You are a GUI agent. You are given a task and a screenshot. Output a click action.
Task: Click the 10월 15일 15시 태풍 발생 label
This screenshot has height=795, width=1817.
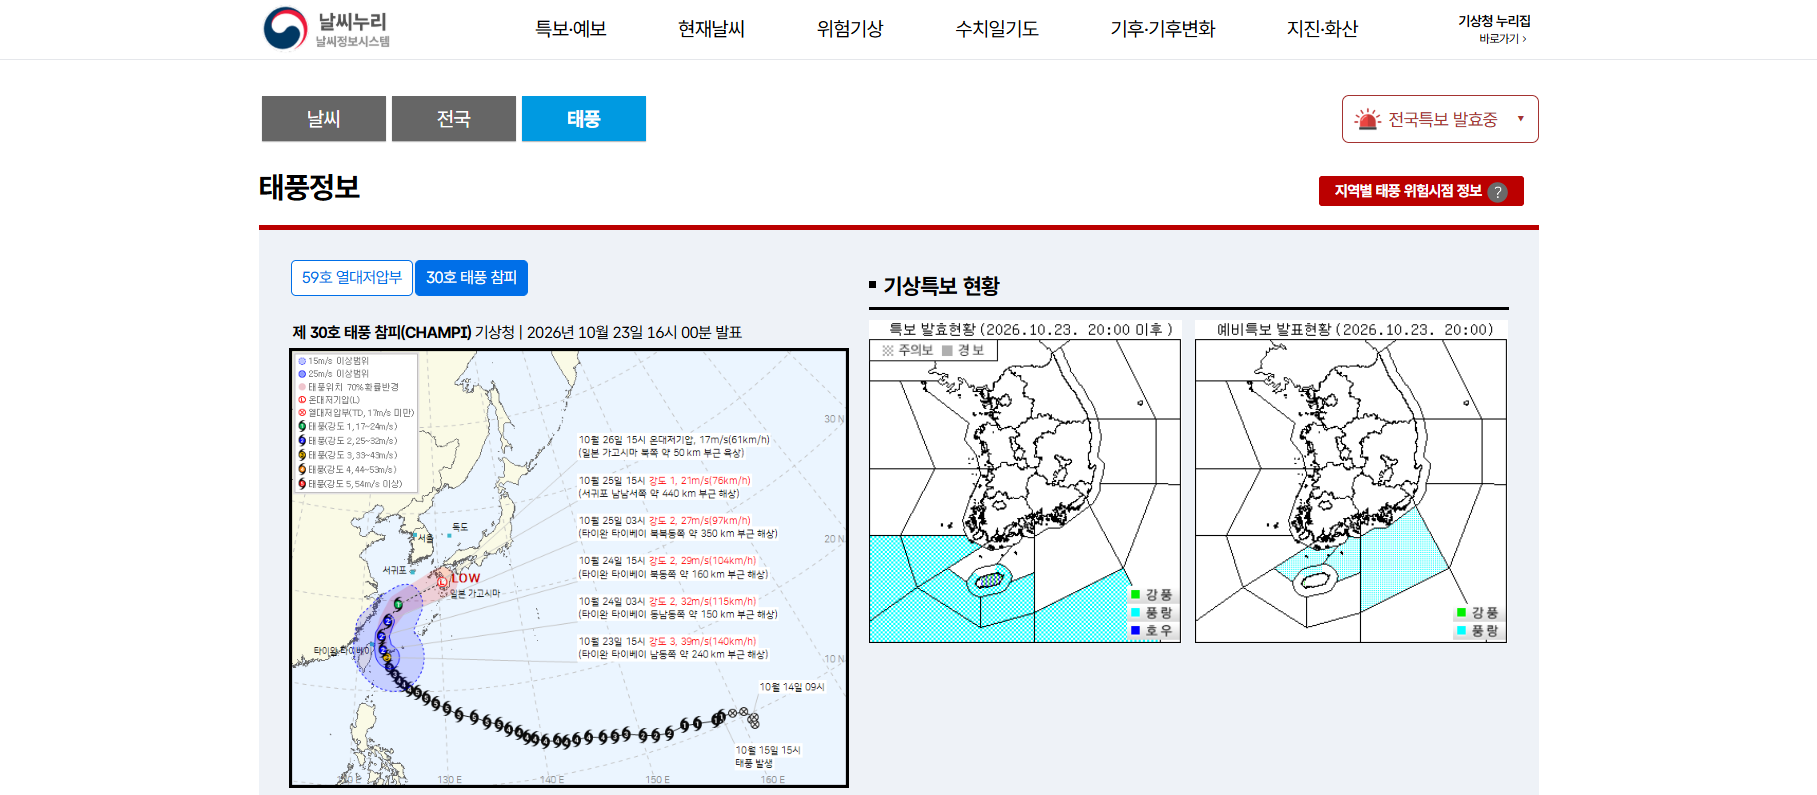coord(768,757)
